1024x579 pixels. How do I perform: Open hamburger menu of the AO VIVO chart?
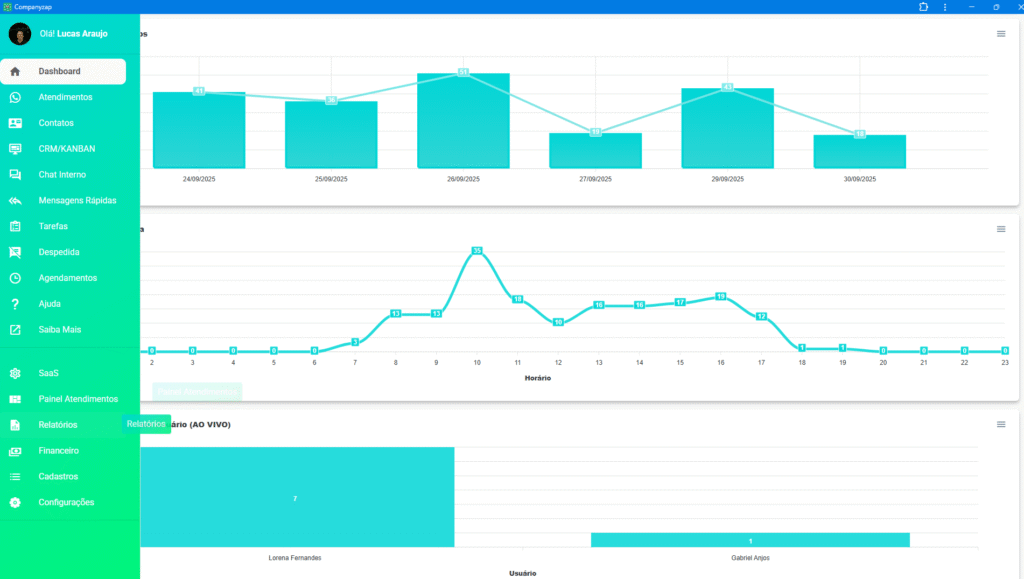point(1001,425)
